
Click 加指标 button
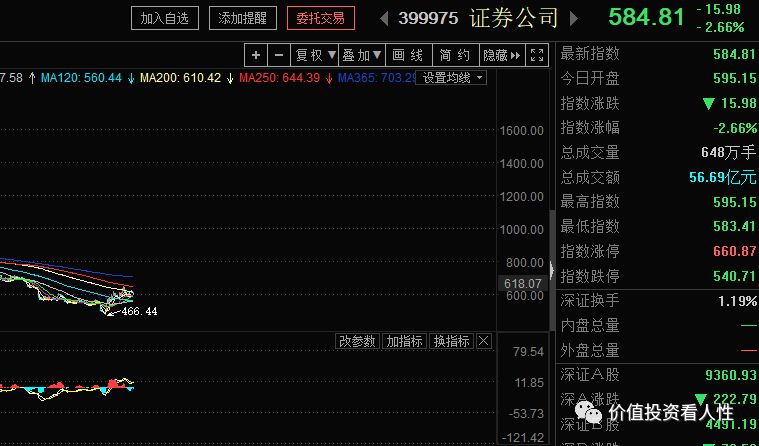click(x=404, y=341)
